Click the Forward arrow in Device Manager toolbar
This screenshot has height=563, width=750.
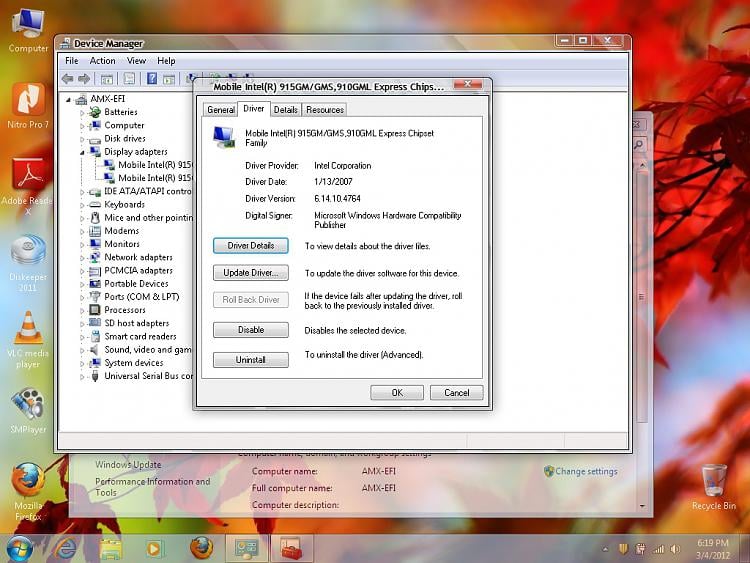tap(84, 79)
